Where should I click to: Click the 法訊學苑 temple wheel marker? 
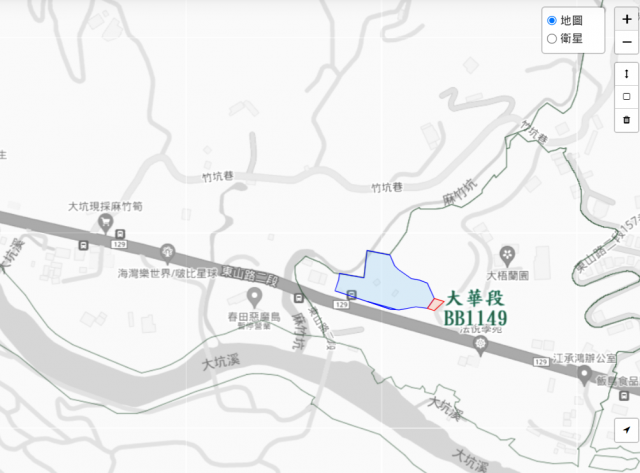pyautogui.click(x=480, y=345)
